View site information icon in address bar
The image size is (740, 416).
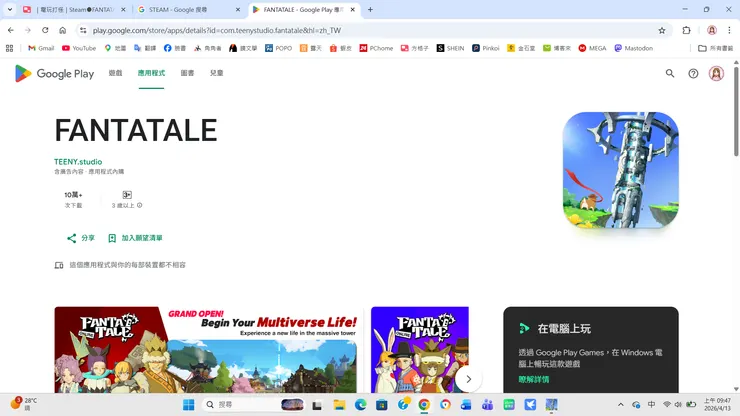83,30
